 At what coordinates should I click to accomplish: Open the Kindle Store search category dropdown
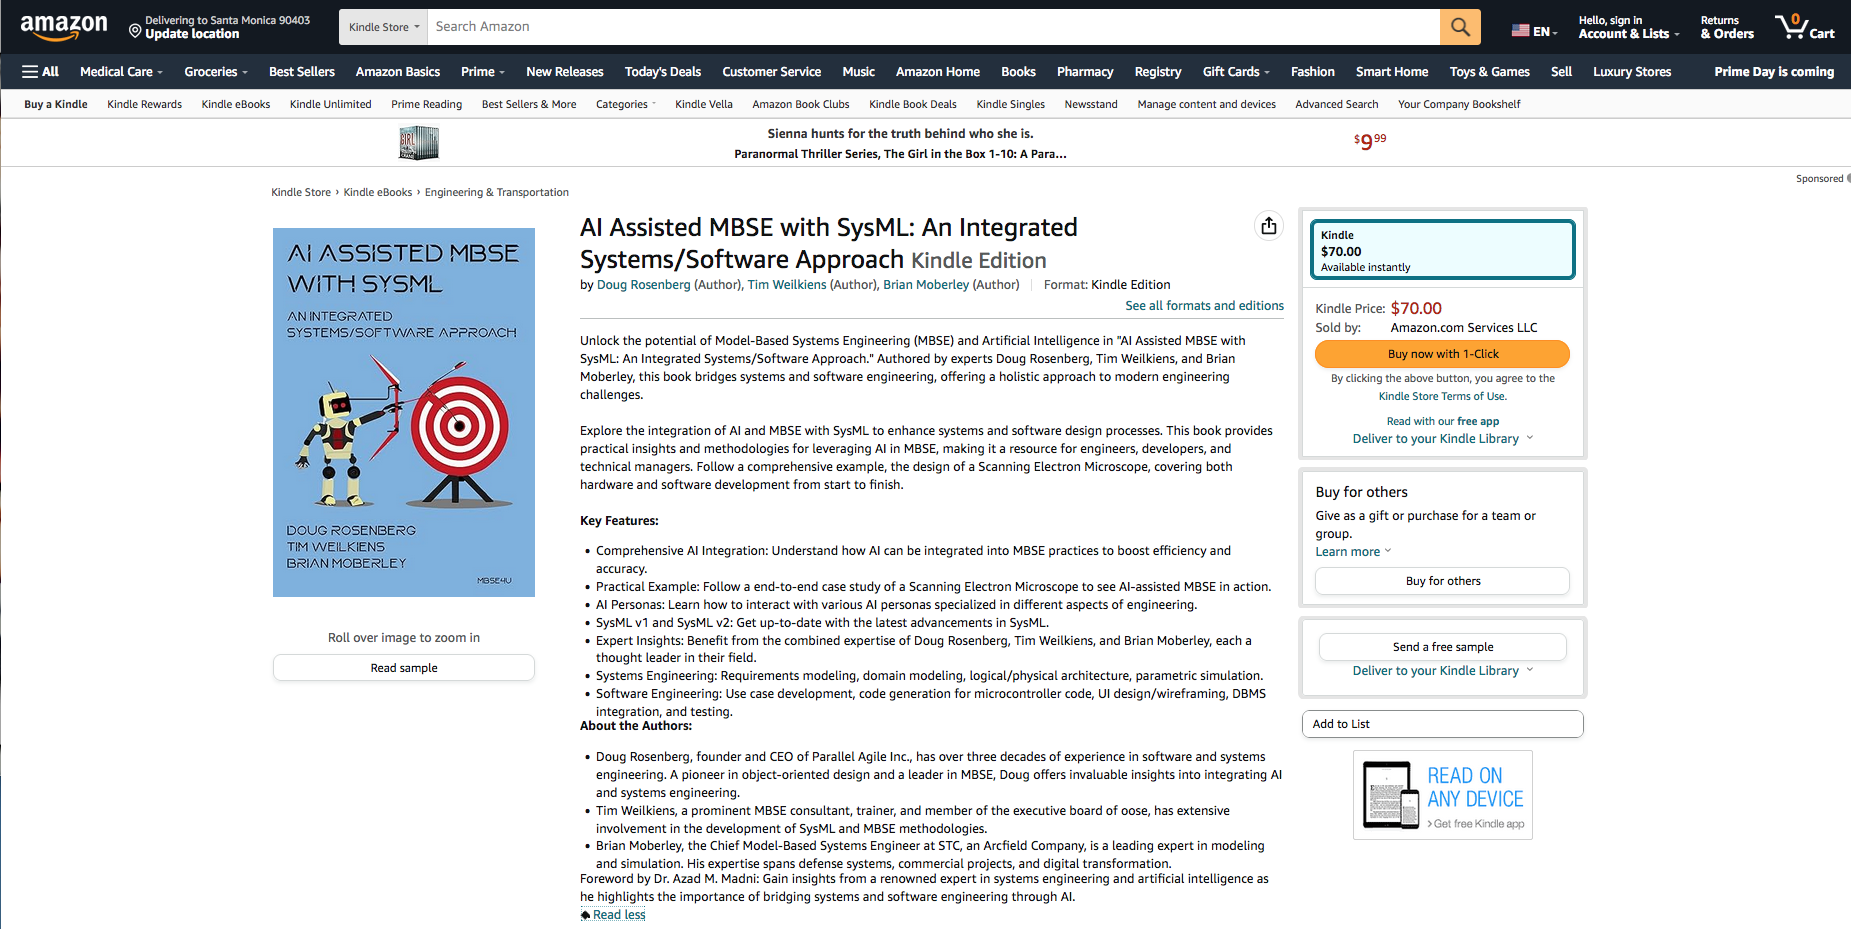pos(384,27)
